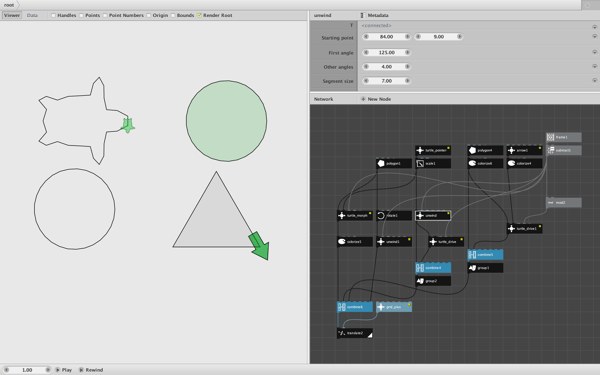Toggle the Origin checkbox

148,15
